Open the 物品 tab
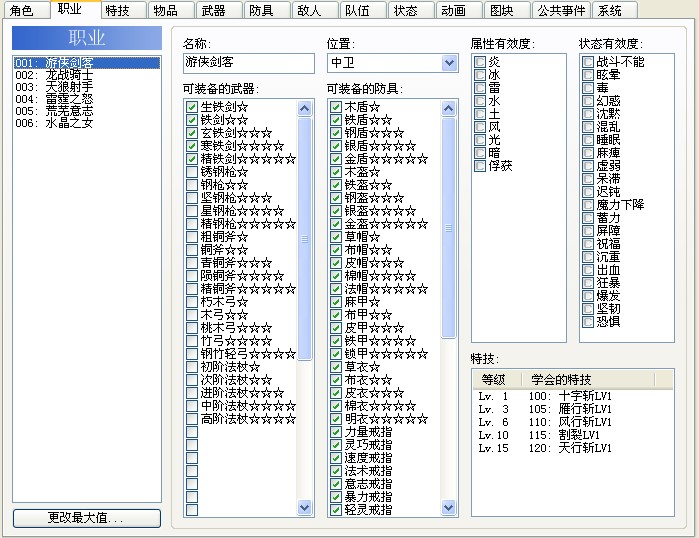The width and height of the screenshot is (699, 538). [171, 10]
